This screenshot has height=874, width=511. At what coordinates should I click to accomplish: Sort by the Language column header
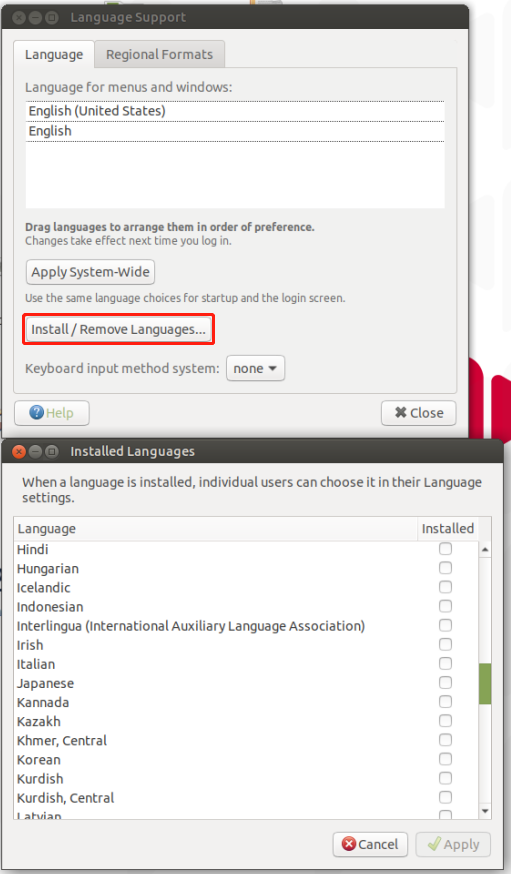click(x=216, y=528)
